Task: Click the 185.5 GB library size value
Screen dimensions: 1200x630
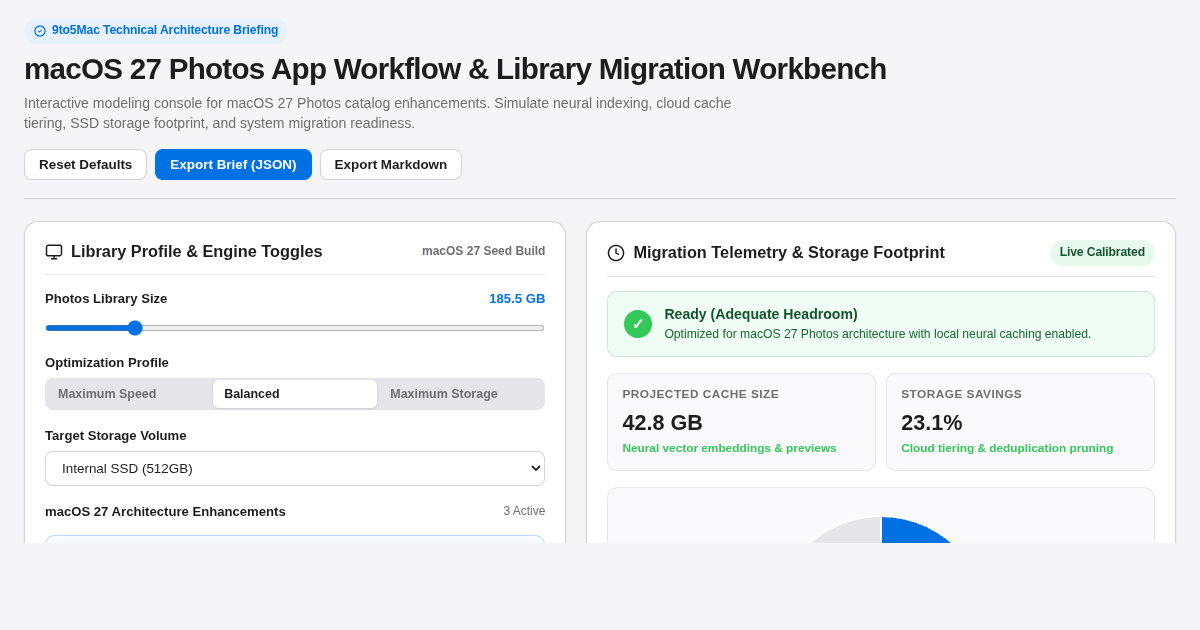Action: (517, 298)
